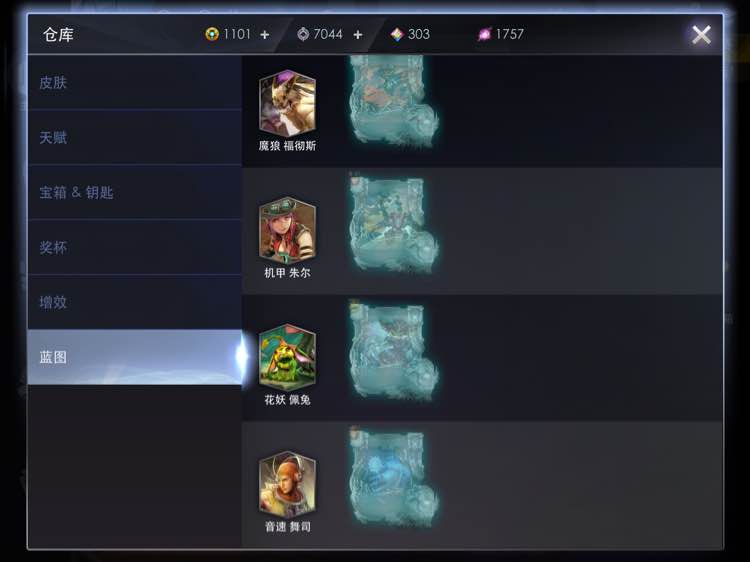The width and height of the screenshot is (750, 562).
Task: Click the rainbow gem 303 icon
Action: 397,34
